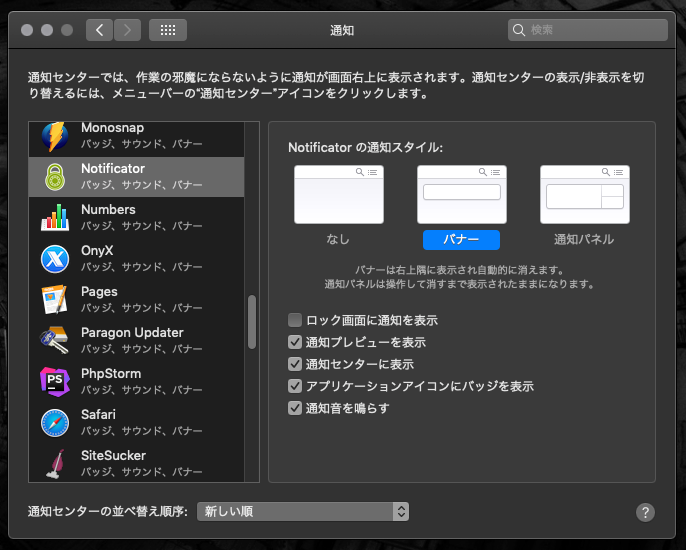The image size is (686, 550).
Task: Enable ロック画面に通知を表示 checkbox
Action: click(295, 320)
